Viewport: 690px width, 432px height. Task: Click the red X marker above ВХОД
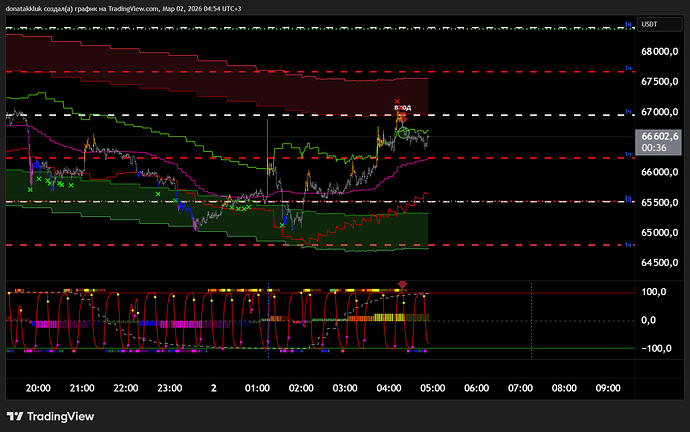tap(398, 101)
